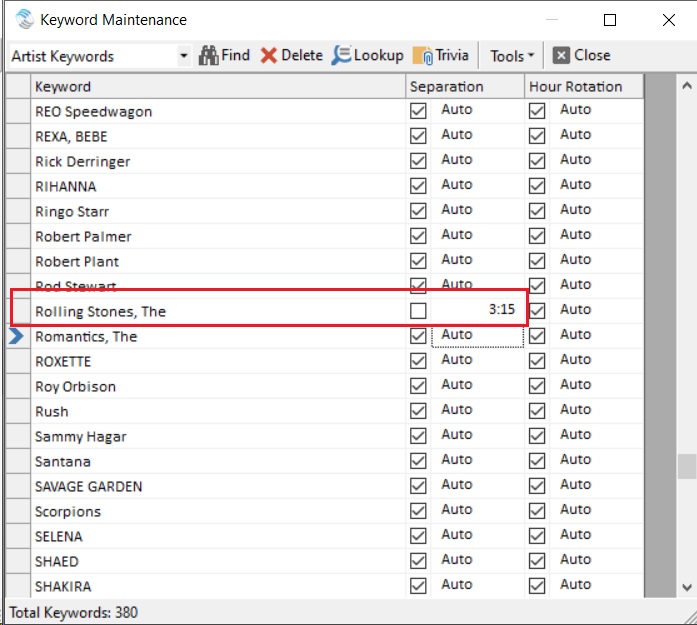Viewport: 697px width, 625px height.
Task: Select the Sammy Hagar keyword
Action: pos(80,437)
